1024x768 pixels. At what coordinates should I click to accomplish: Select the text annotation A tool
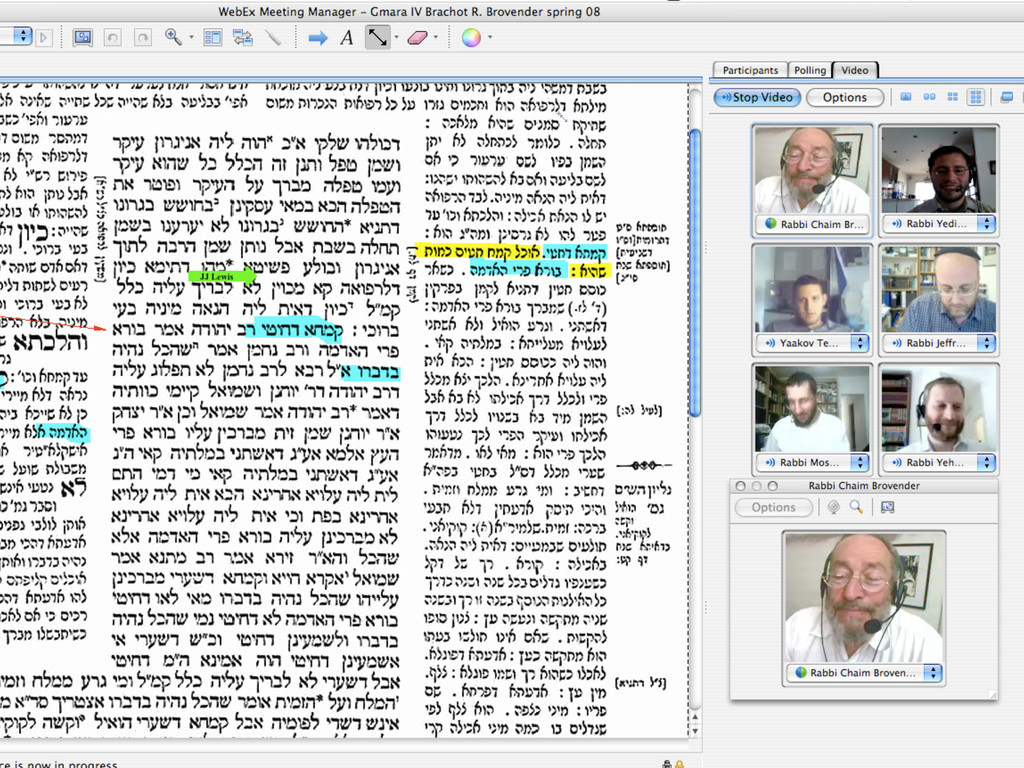click(x=347, y=37)
